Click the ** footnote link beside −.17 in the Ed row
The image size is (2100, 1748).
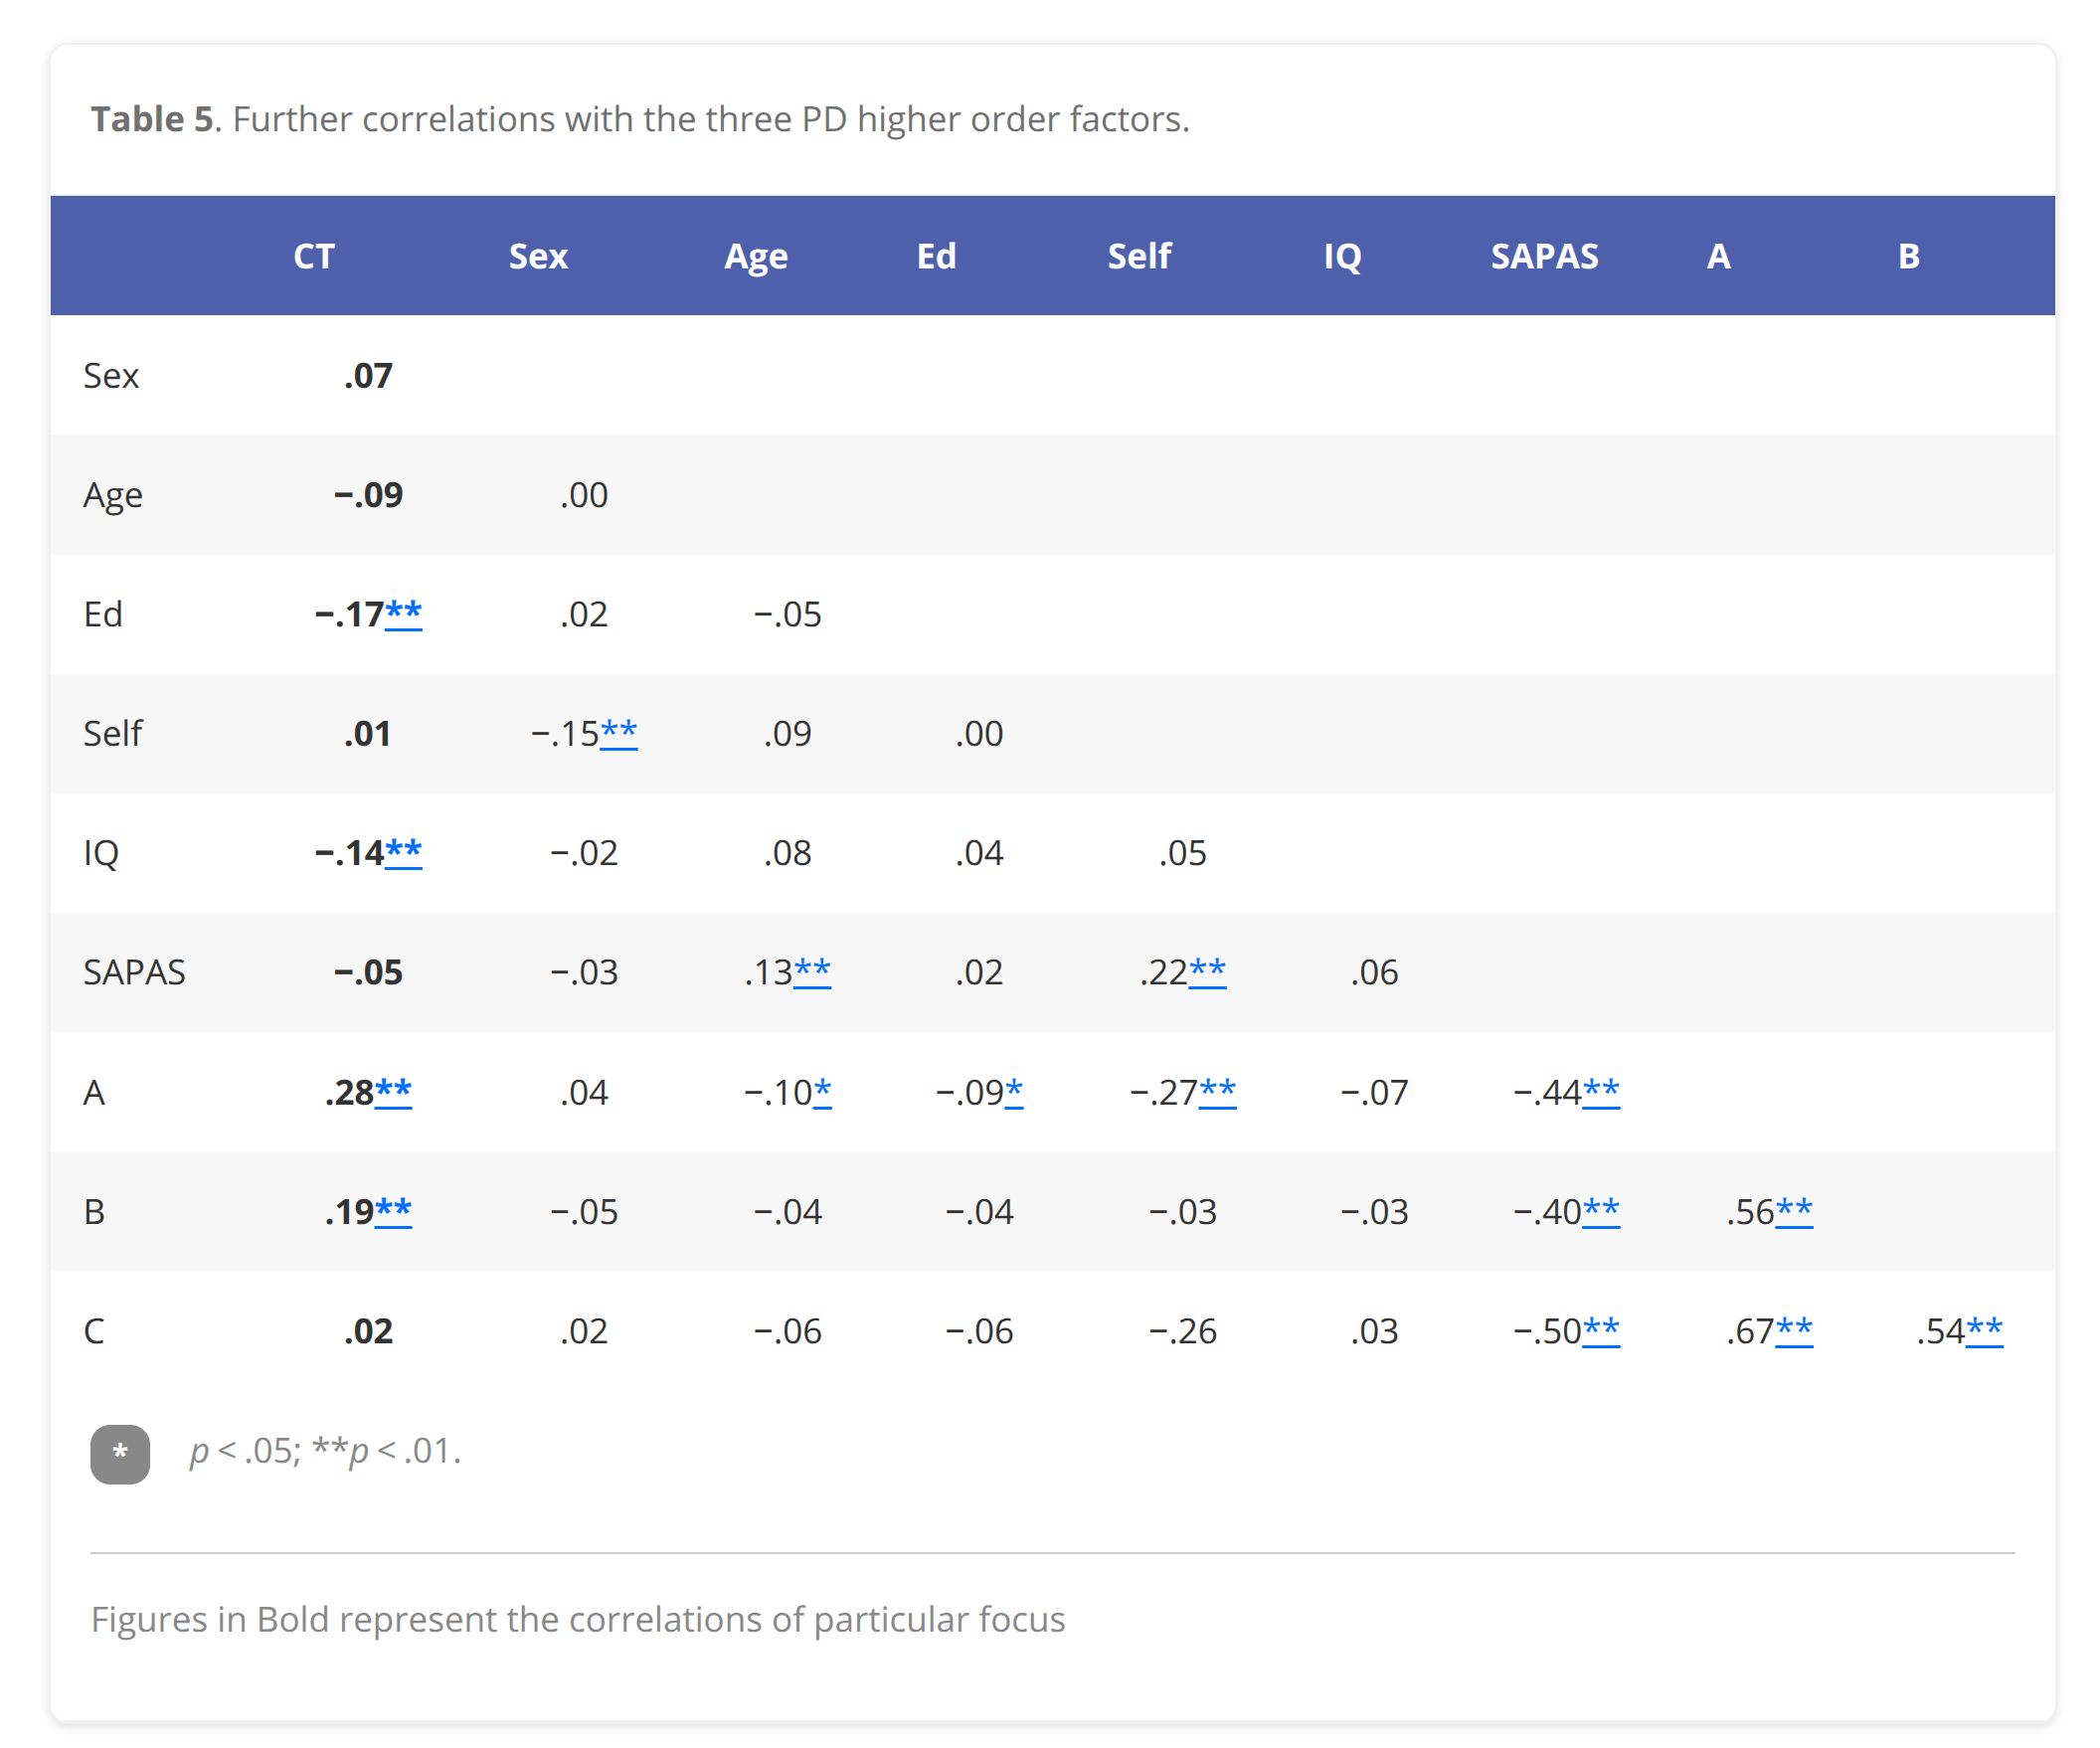(x=403, y=612)
